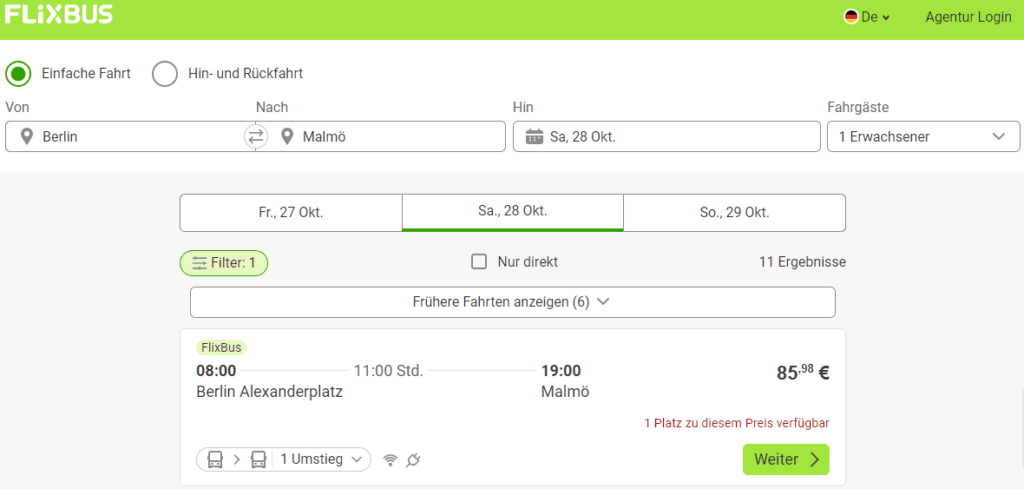Viewport: 1024px width, 489px height.
Task: Enable the Nur direkt checkbox
Action: (479, 262)
